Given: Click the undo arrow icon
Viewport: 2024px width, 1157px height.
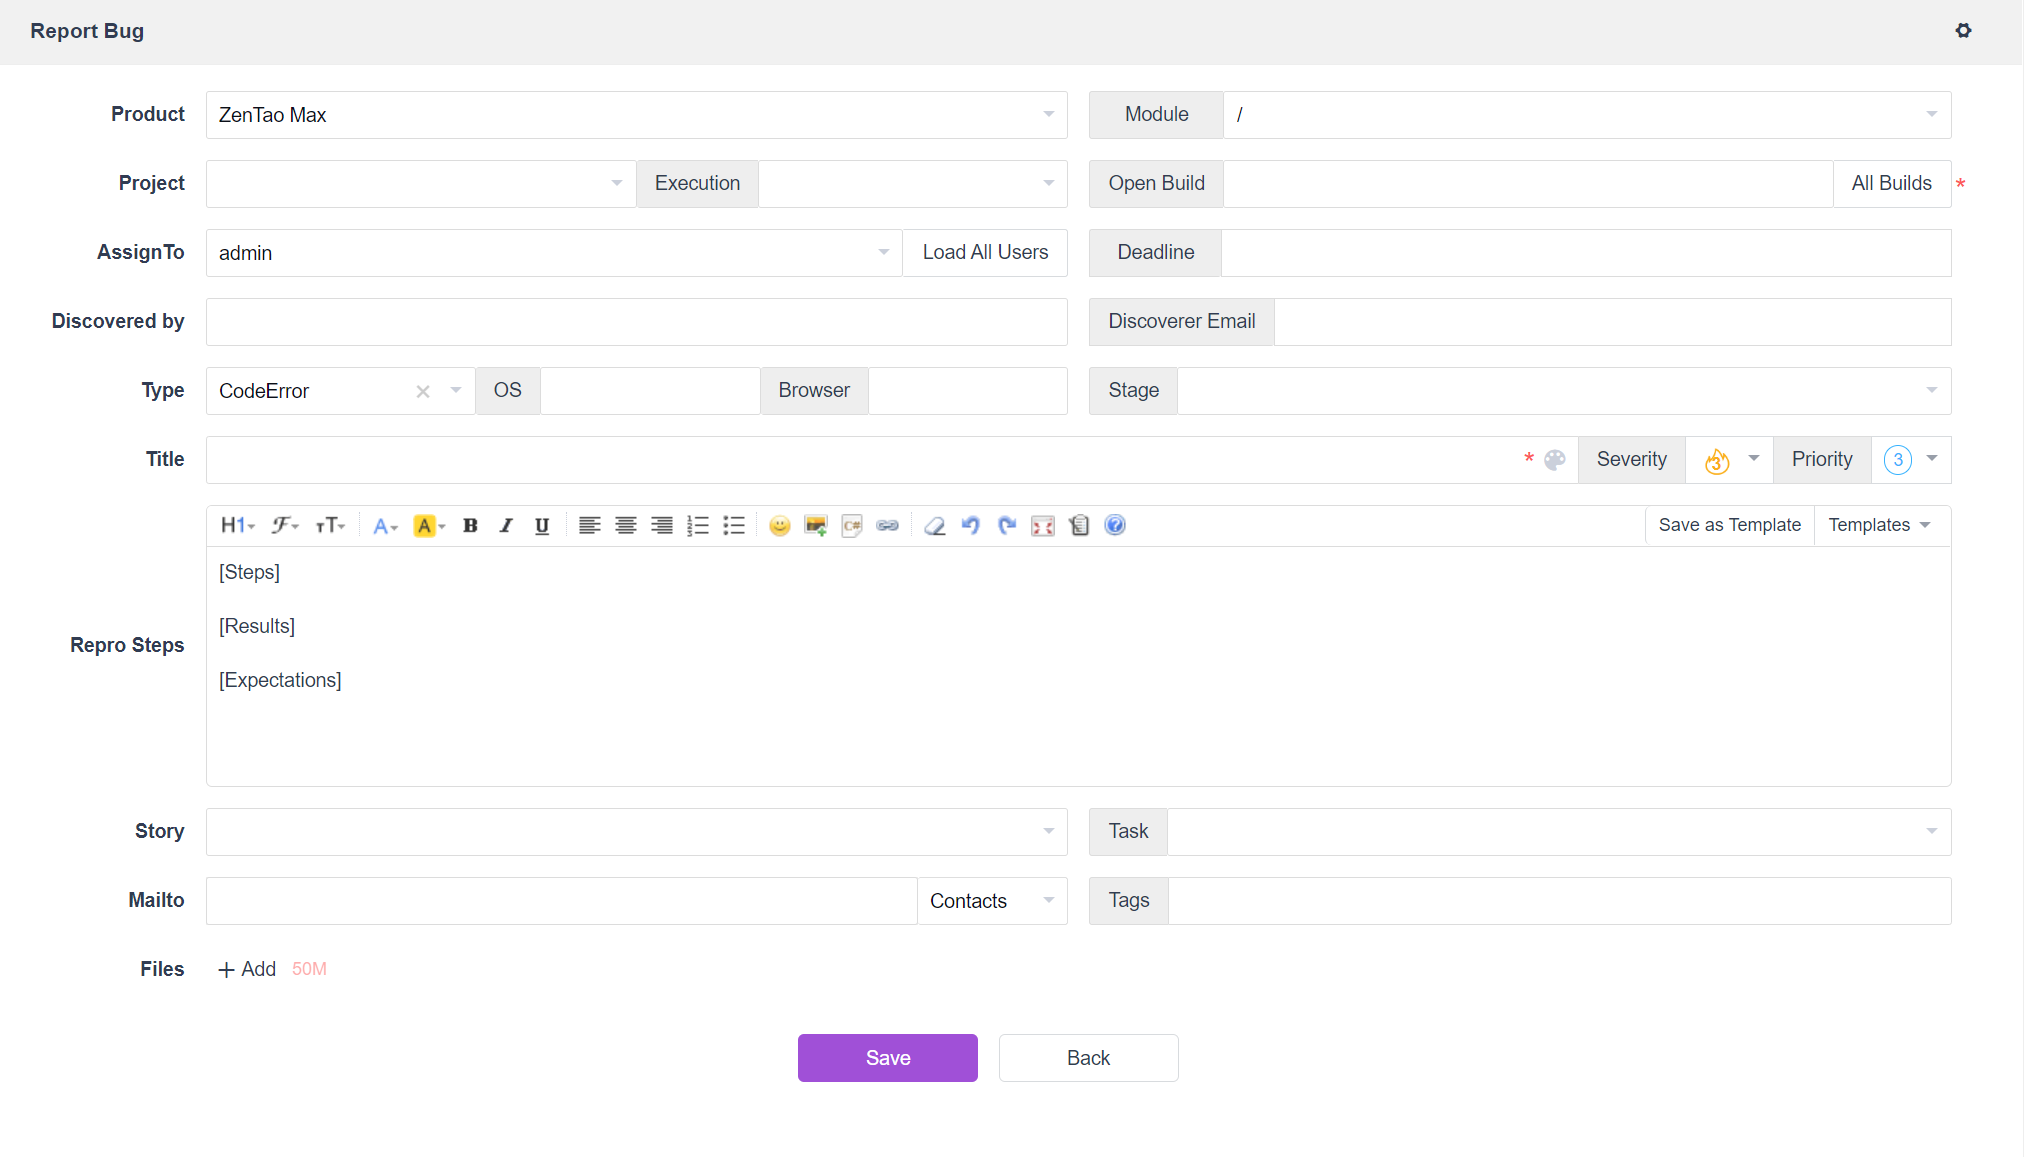Looking at the screenshot, I should [970, 526].
